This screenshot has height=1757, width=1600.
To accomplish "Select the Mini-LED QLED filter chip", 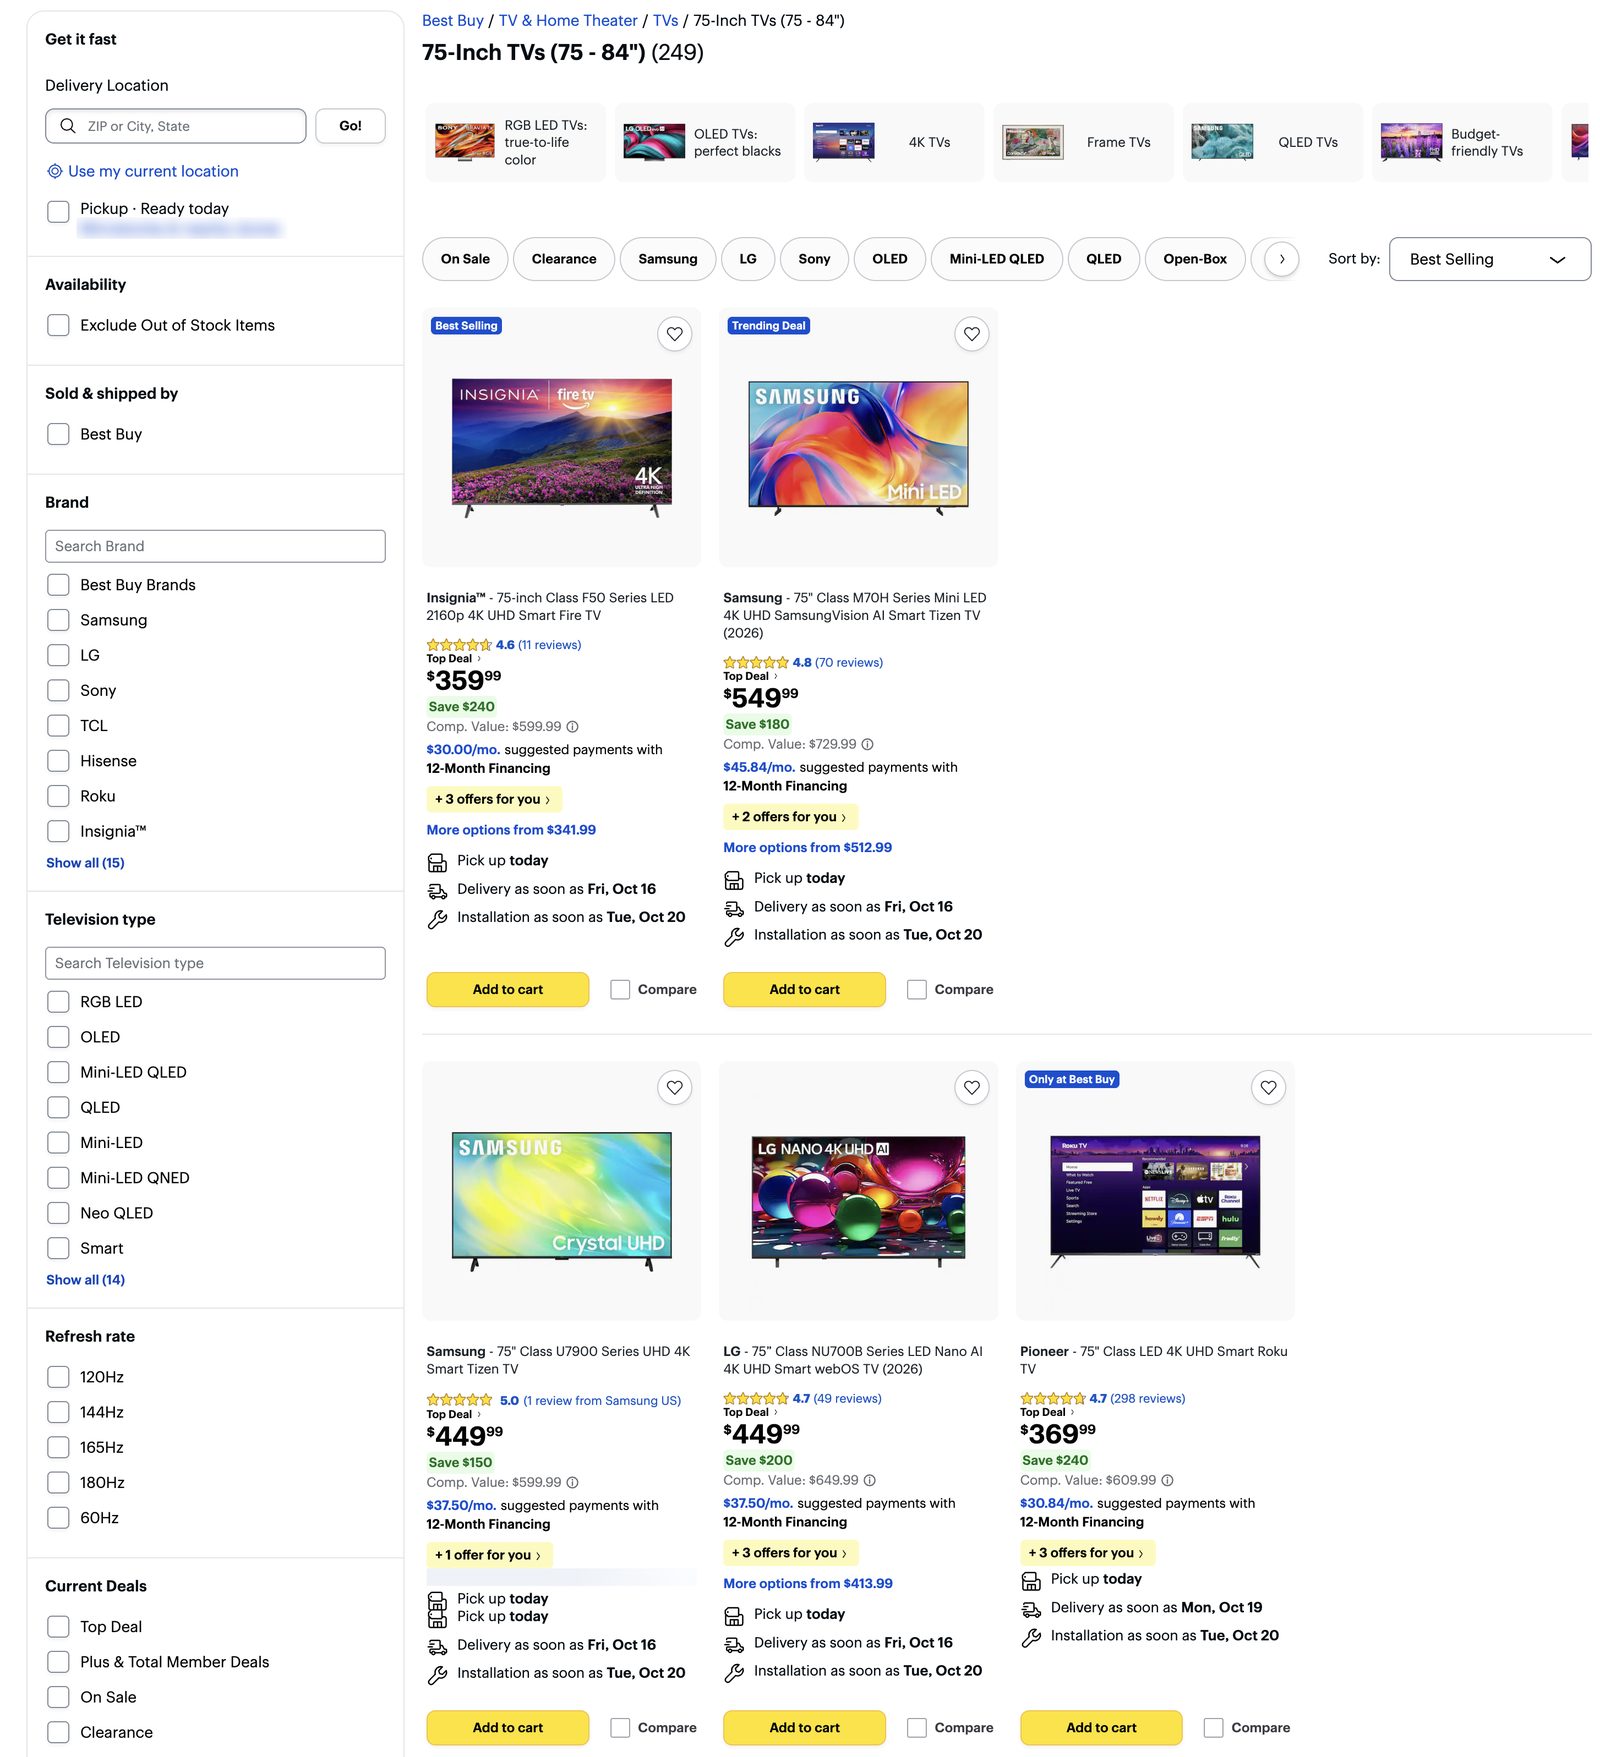I will (x=996, y=259).
